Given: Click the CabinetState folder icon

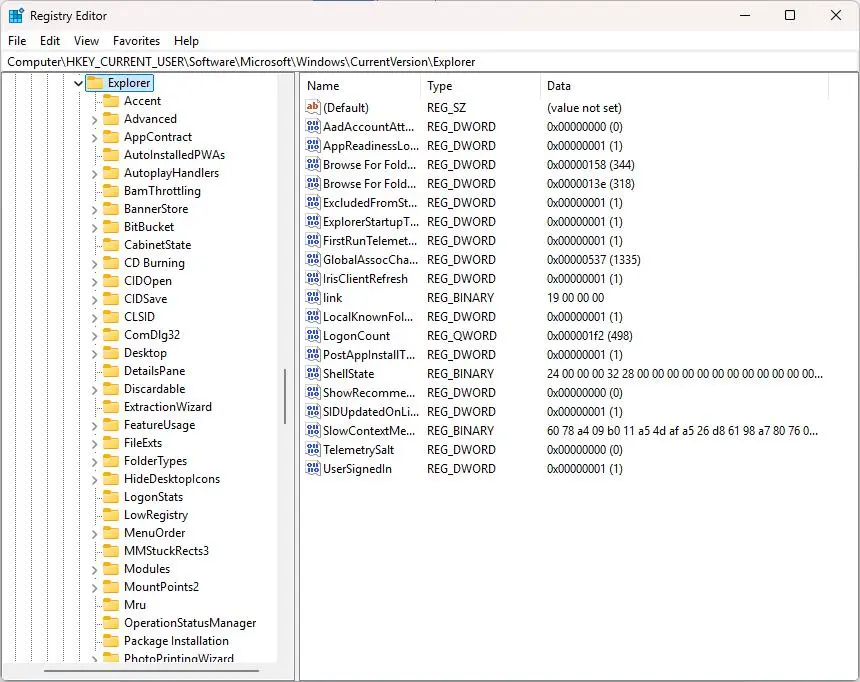Looking at the screenshot, I should point(111,245).
